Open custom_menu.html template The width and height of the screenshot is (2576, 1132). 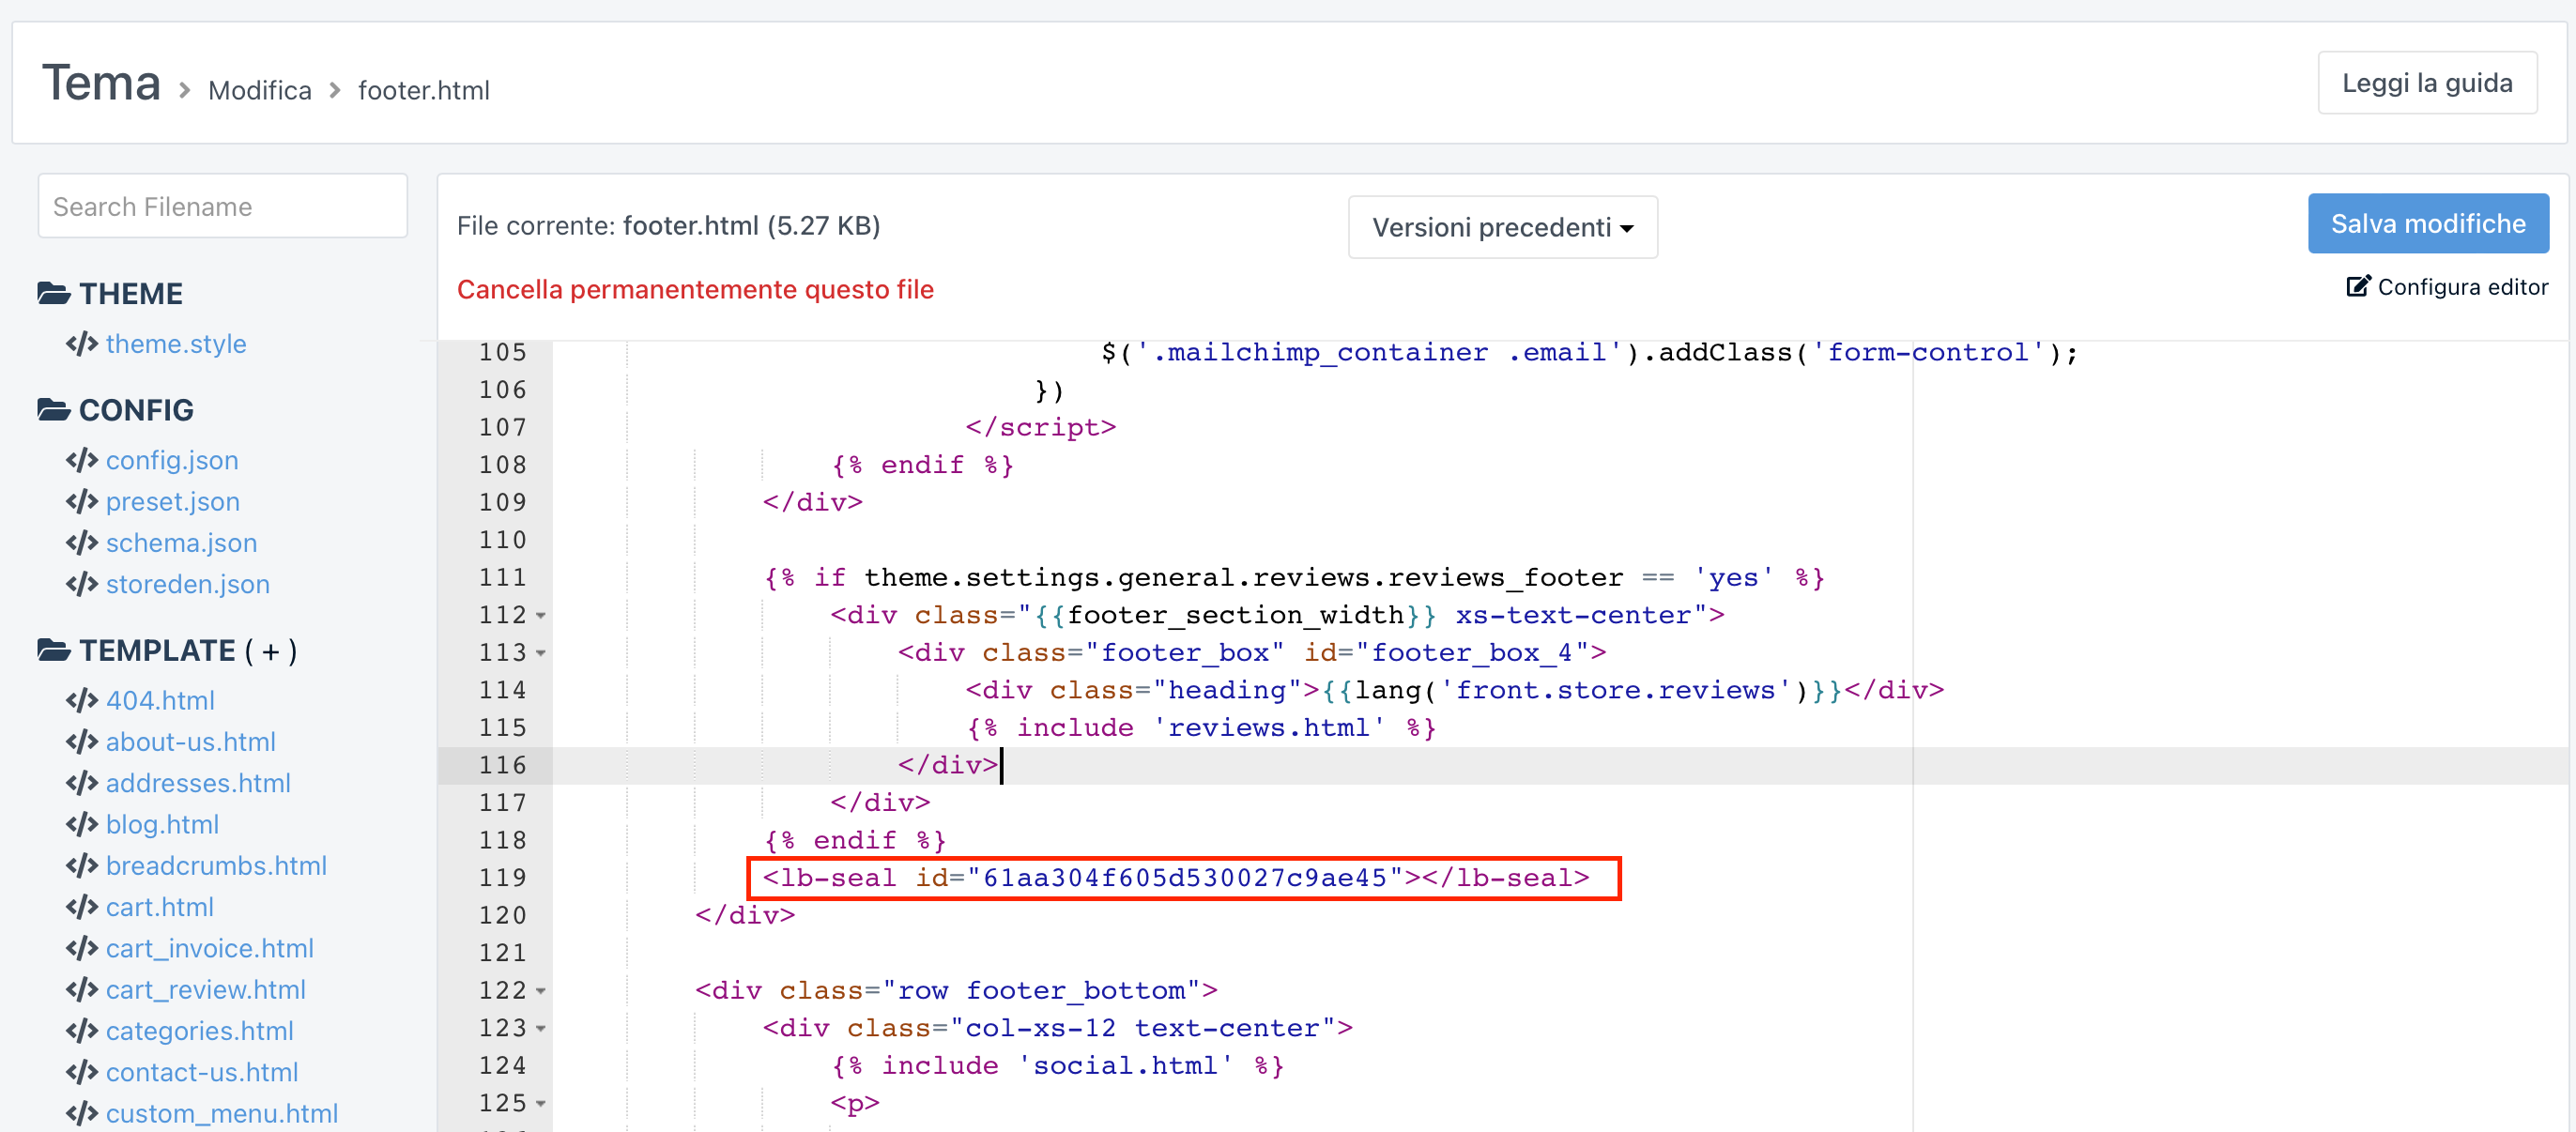coord(222,1112)
